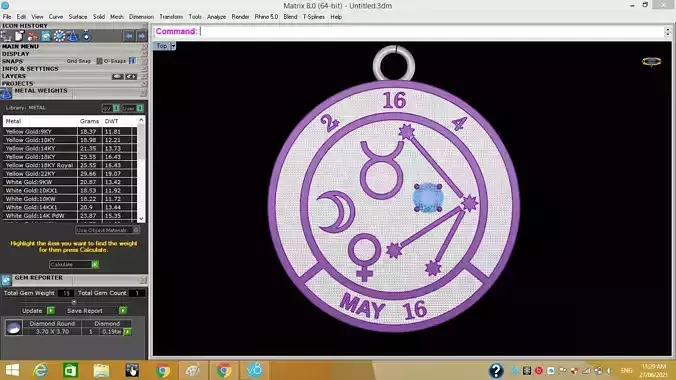
Task: Open the help question mark icon in taskbar
Action: [x=496, y=370]
